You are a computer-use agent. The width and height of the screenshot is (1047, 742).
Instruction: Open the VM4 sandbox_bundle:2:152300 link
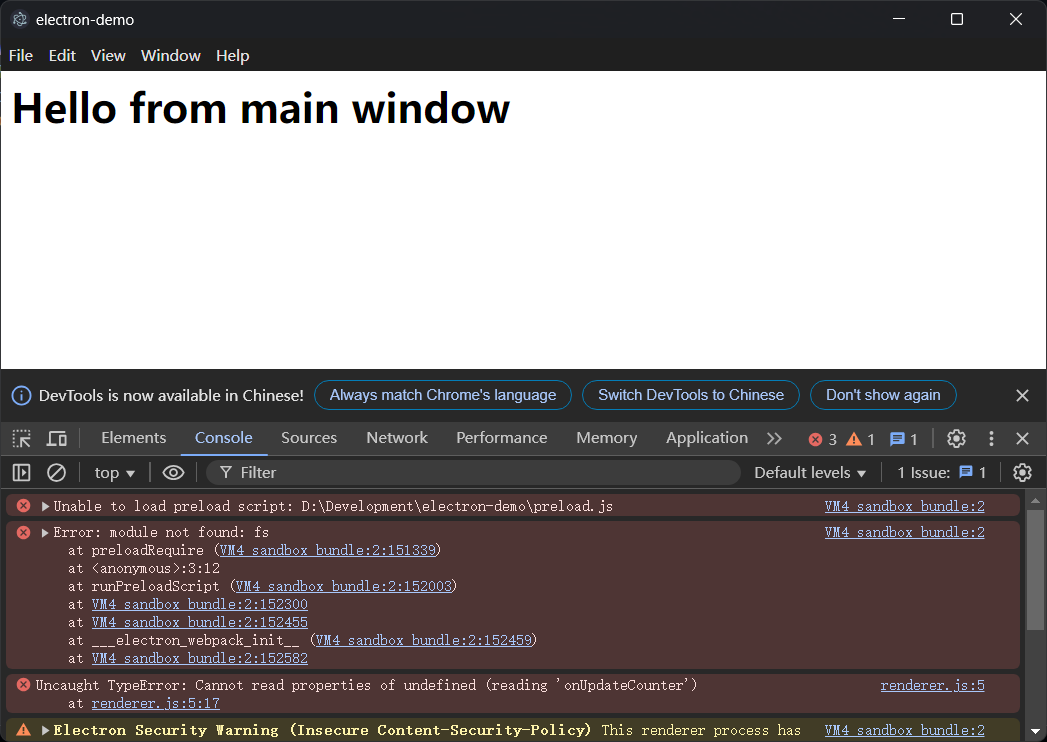pyautogui.click(x=200, y=604)
